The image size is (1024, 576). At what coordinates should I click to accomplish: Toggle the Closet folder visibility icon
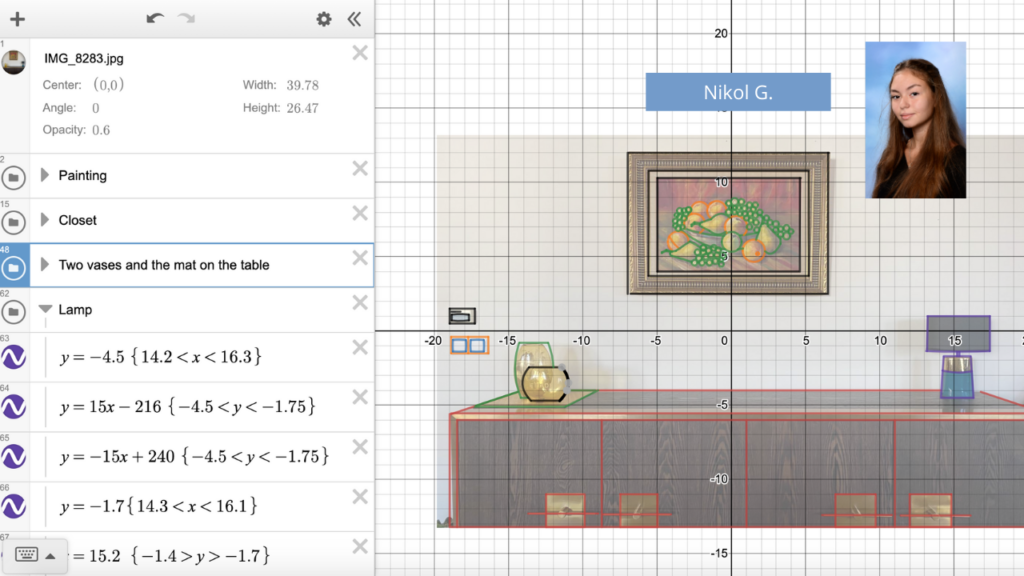14,222
